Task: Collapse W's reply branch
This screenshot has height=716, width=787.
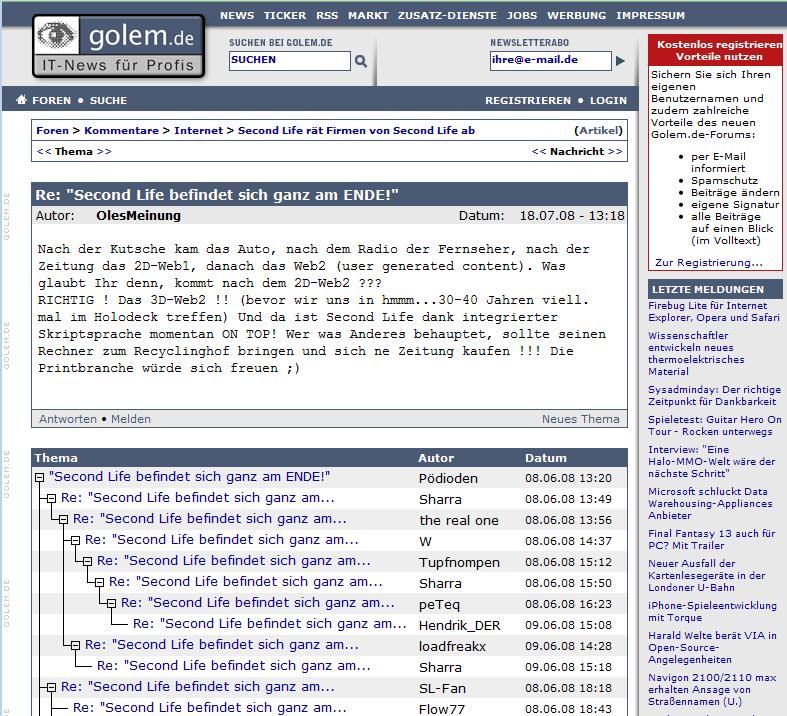Action: [x=75, y=540]
